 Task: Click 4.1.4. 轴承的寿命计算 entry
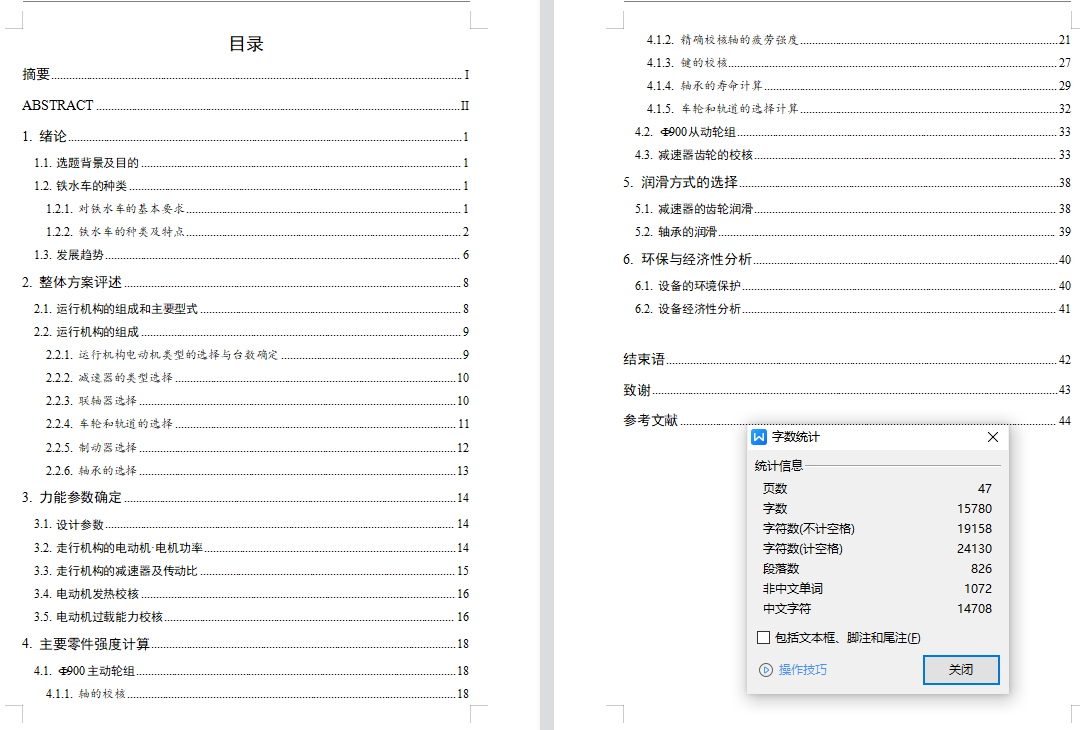click(859, 85)
